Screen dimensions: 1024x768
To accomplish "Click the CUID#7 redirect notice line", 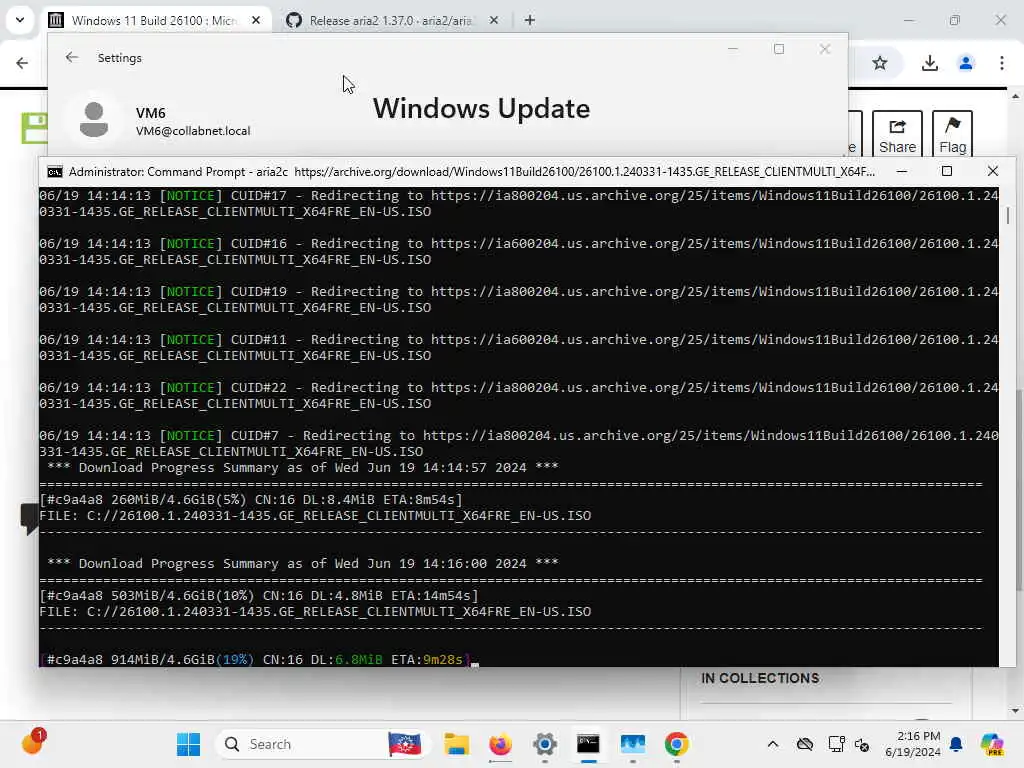I will click(519, 443).
